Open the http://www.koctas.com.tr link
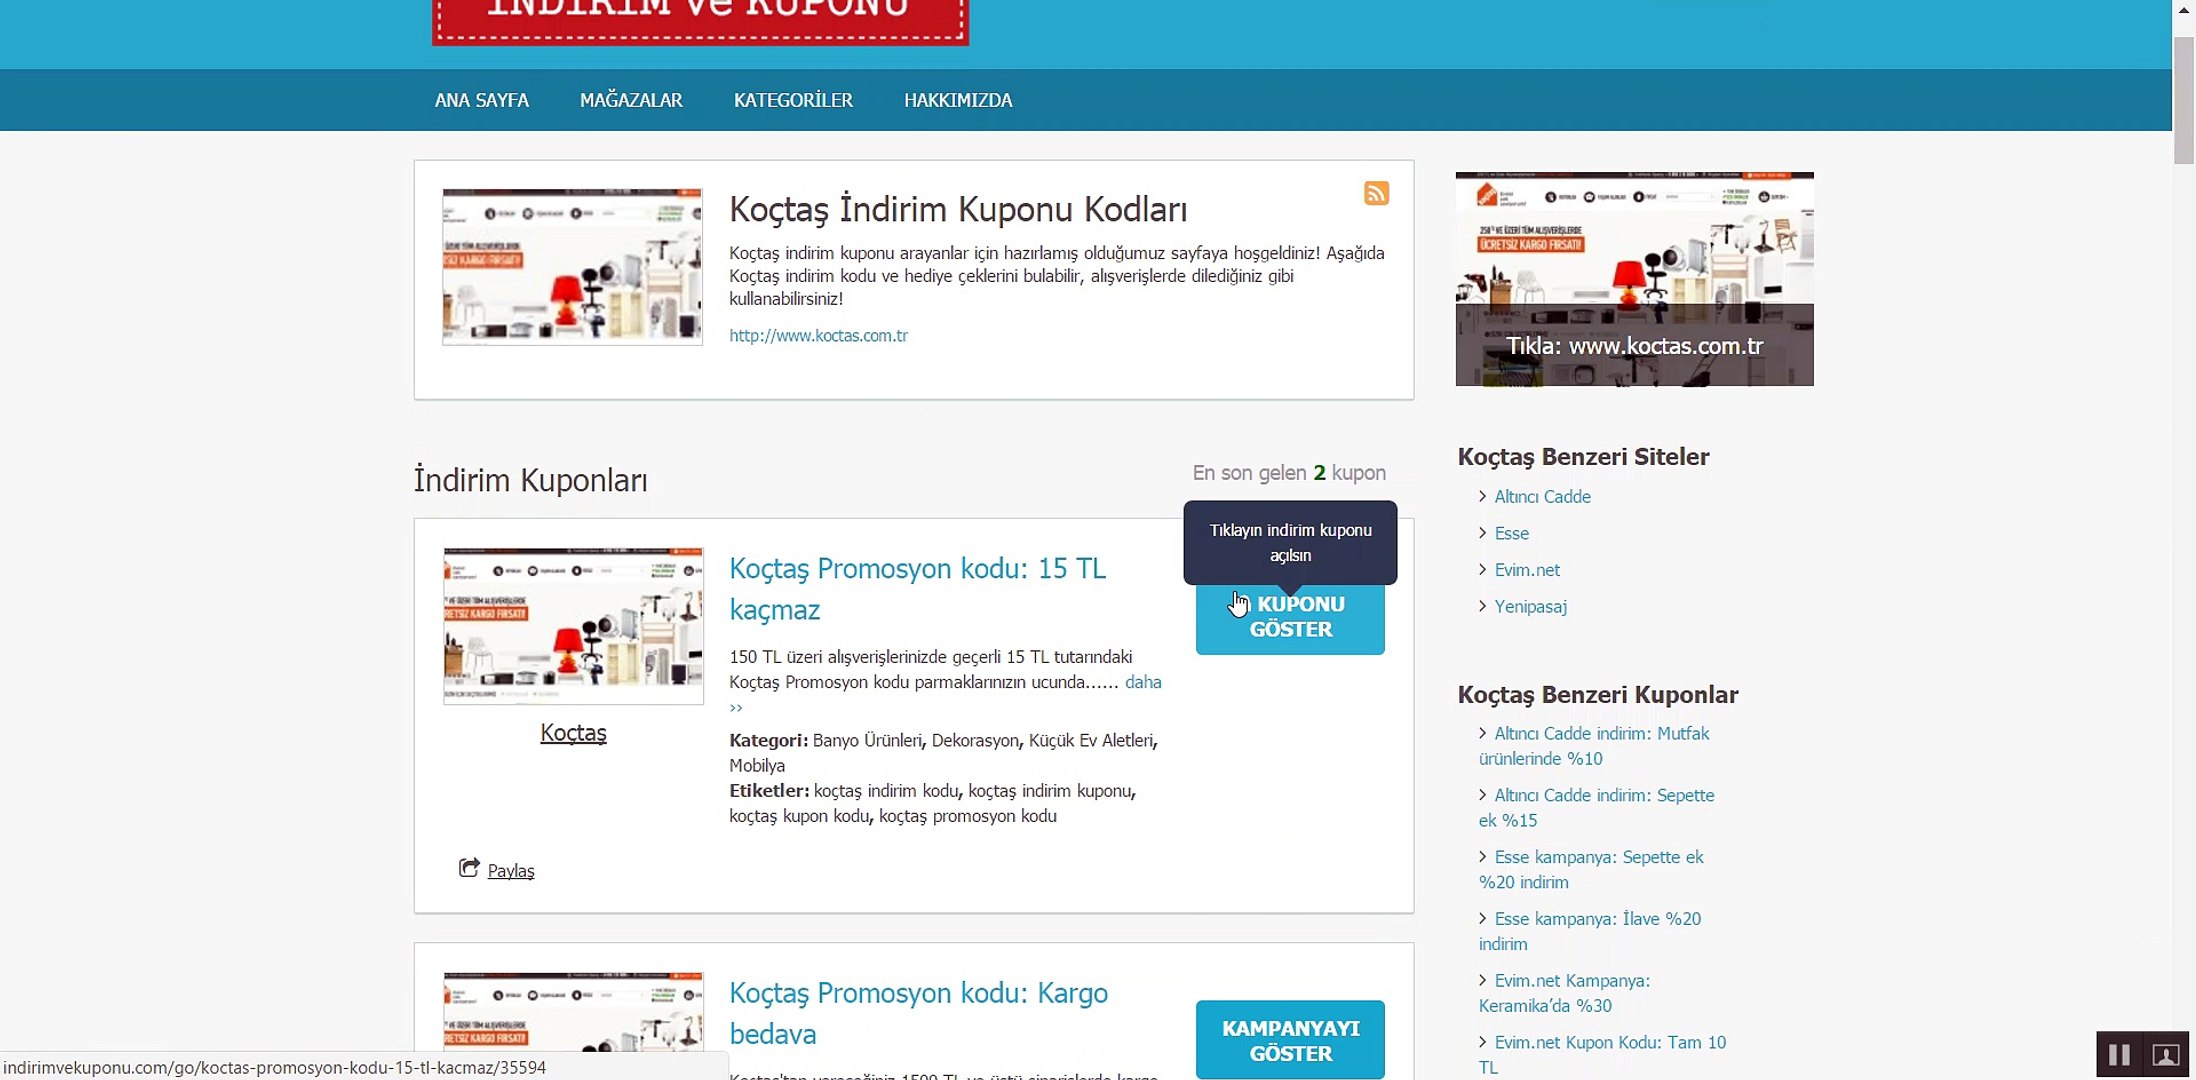The width and height of the screenshot is (2196, 1080). [818, 336]
